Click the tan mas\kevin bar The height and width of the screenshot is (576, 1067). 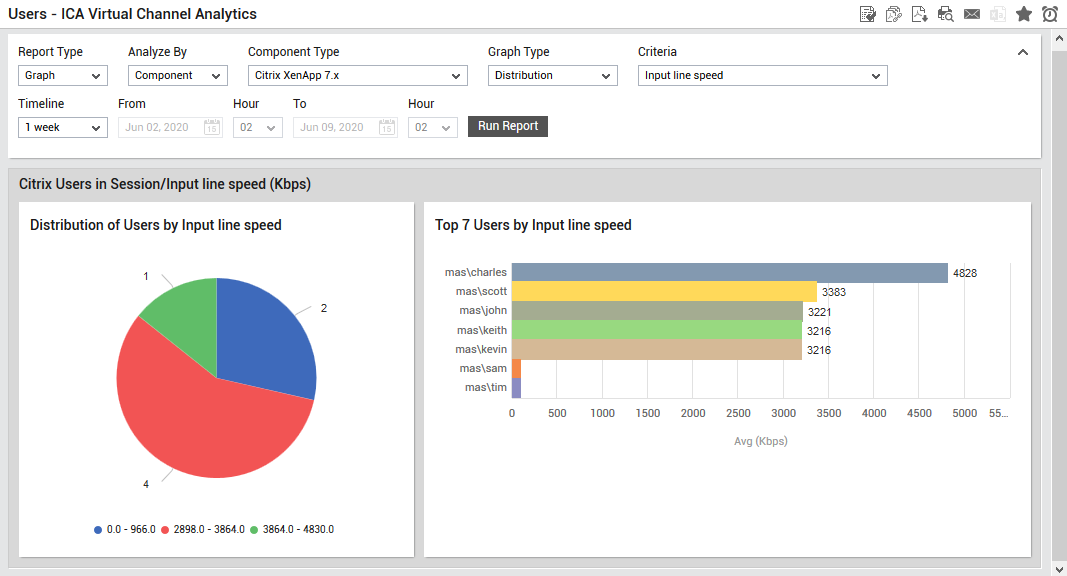pyautogui.click(x=657, y=350)
